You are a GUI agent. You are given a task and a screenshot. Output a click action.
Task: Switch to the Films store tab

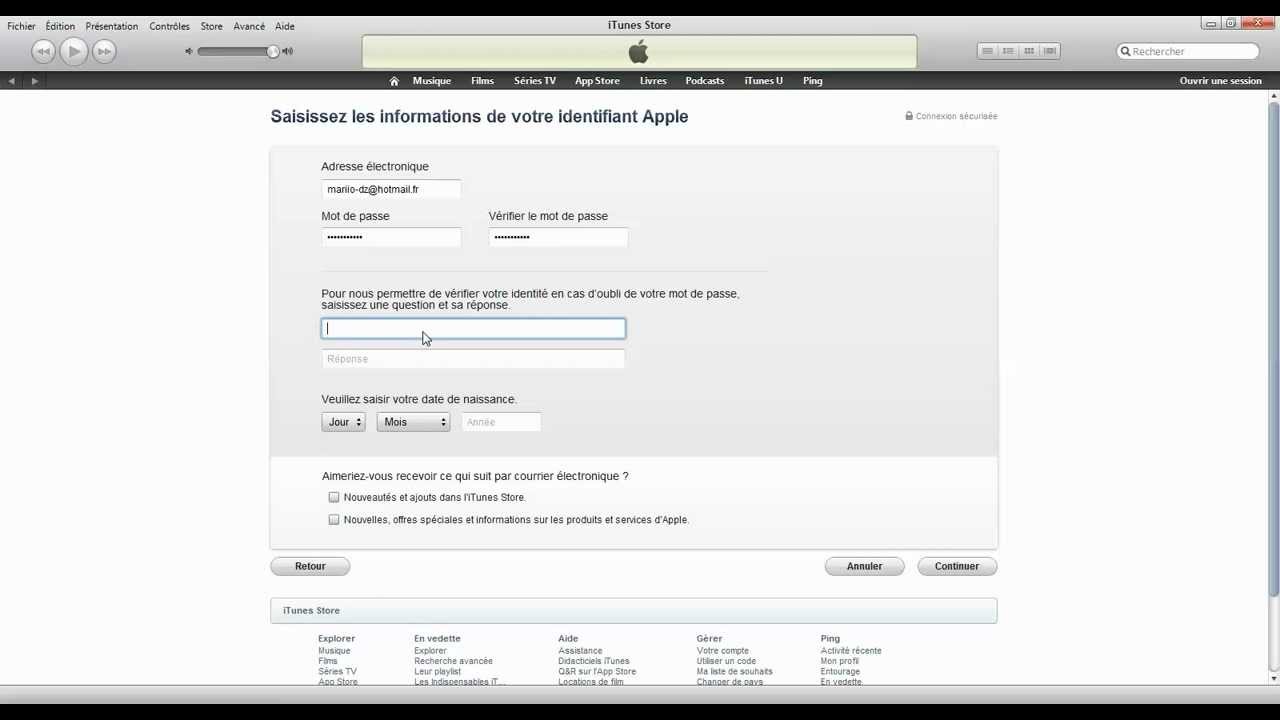pos(482,81)
